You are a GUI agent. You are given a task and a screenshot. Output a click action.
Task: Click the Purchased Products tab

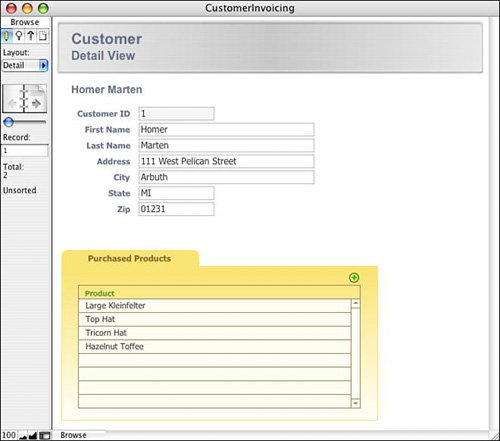pos(130,259)
